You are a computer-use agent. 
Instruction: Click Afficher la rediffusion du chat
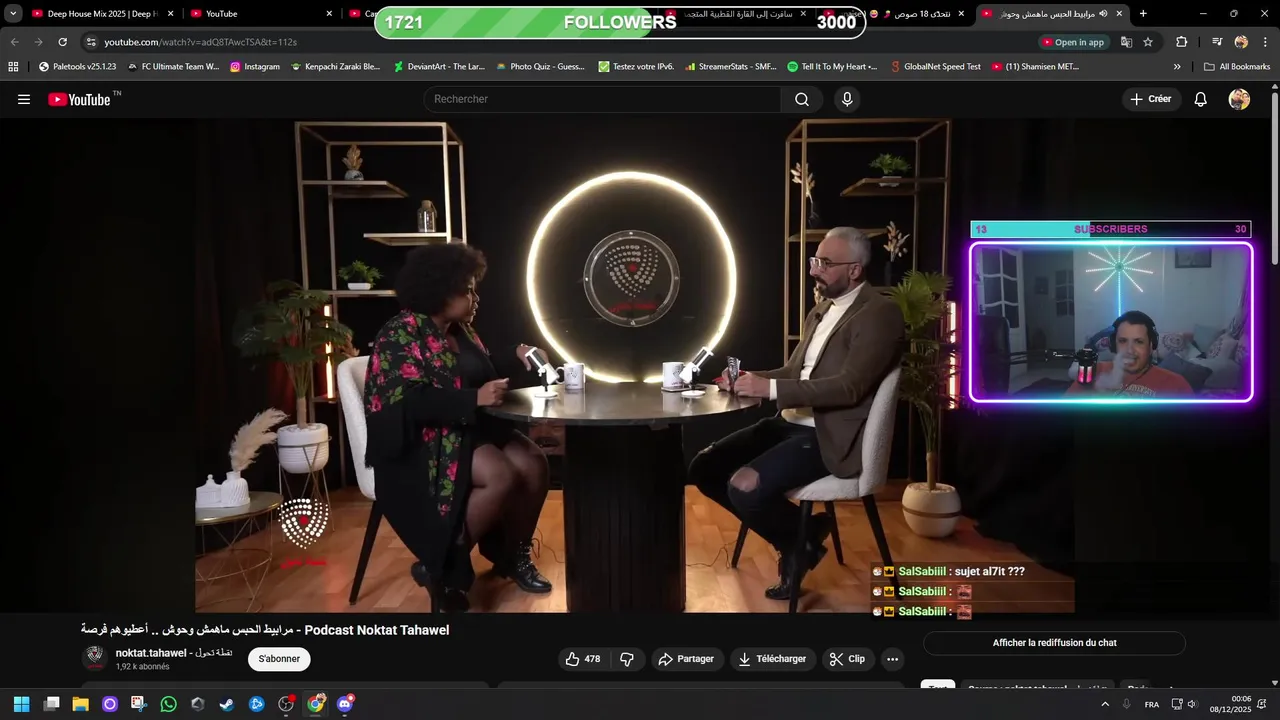(x=1054, y=643)
